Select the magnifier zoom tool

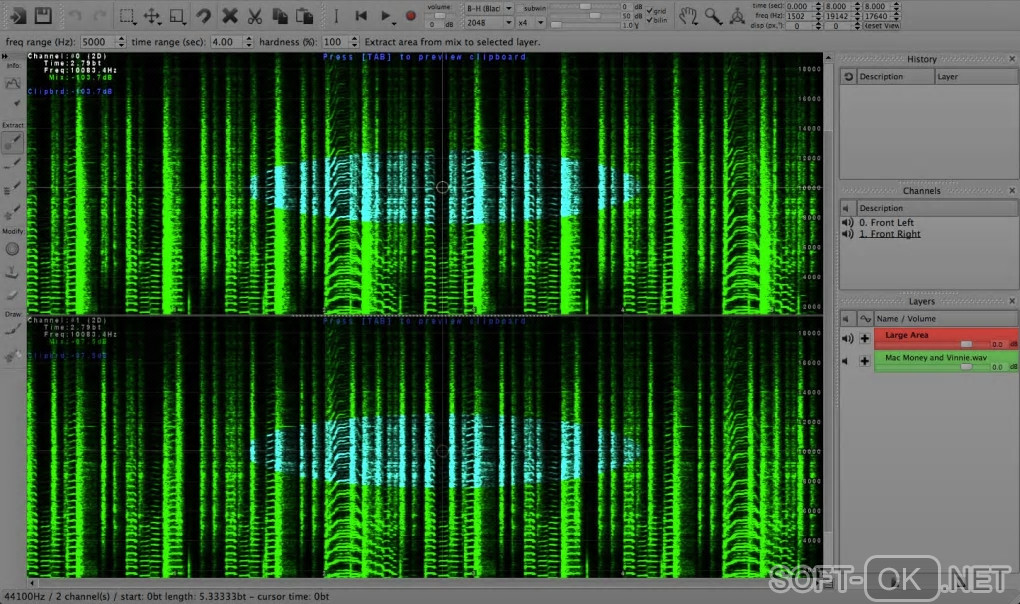713,15
